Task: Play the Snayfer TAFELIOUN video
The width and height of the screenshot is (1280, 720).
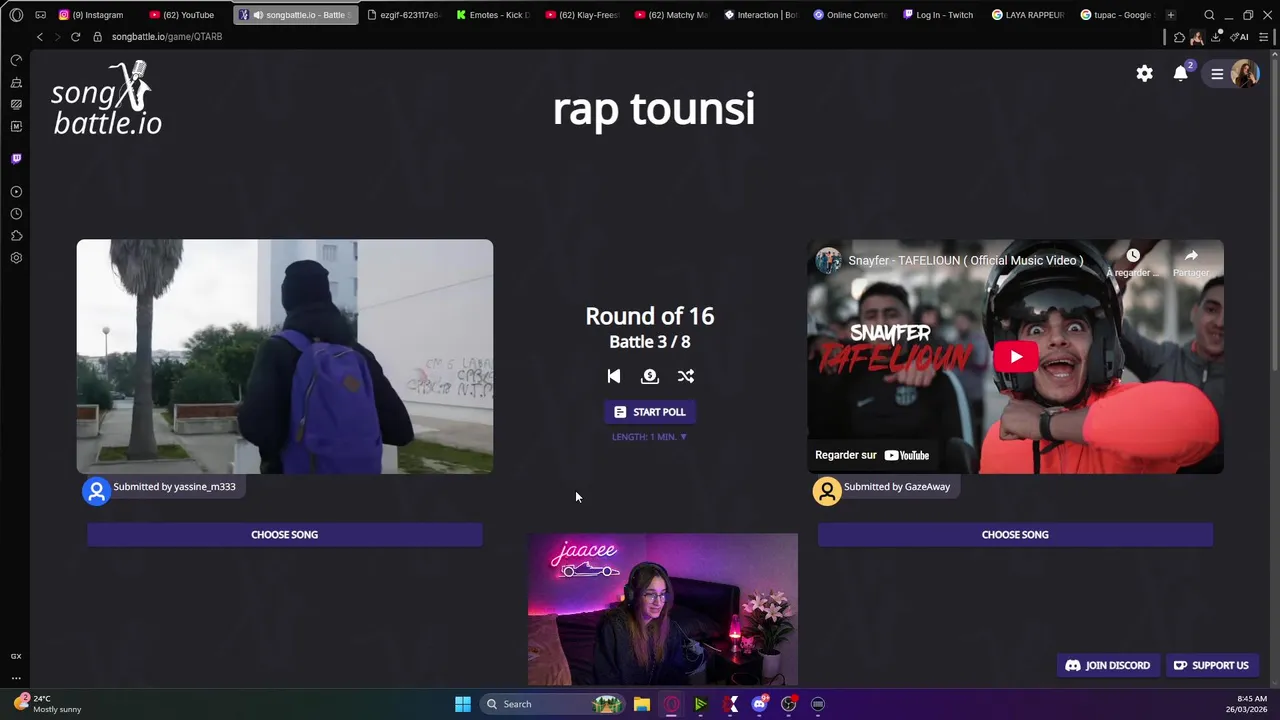Action: click(x=1016, y=357)
